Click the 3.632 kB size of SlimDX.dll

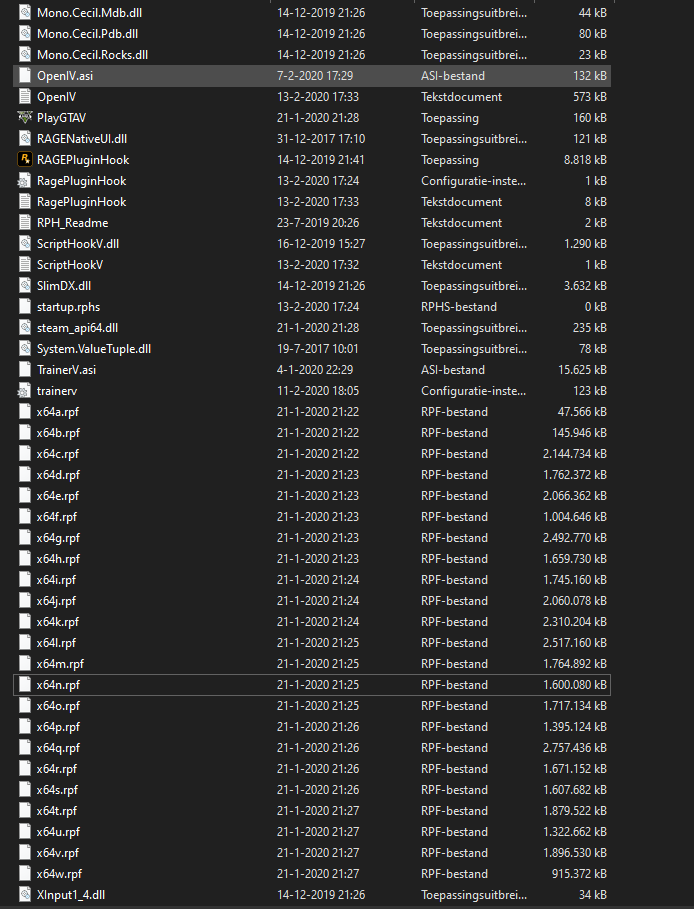[x=585, y=286]
